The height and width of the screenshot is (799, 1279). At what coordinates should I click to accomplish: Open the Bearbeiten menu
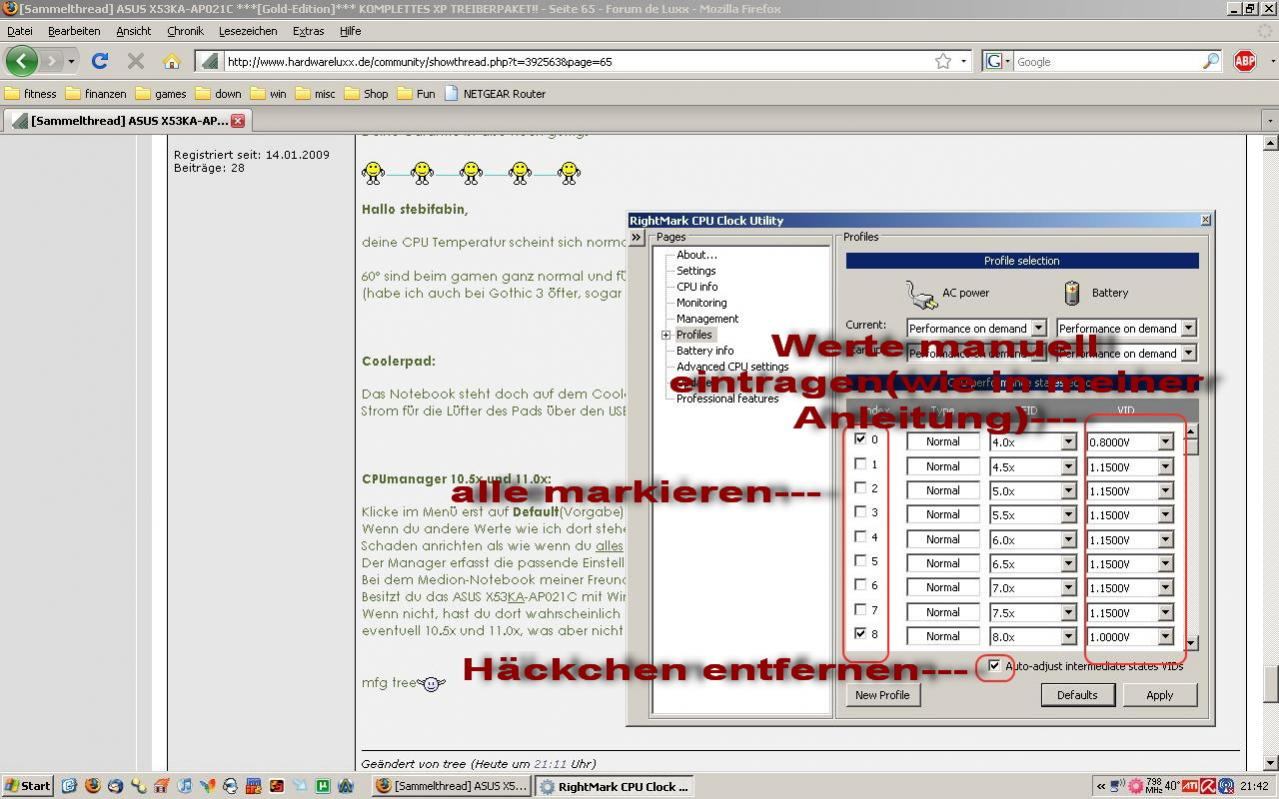click(74, 31)
